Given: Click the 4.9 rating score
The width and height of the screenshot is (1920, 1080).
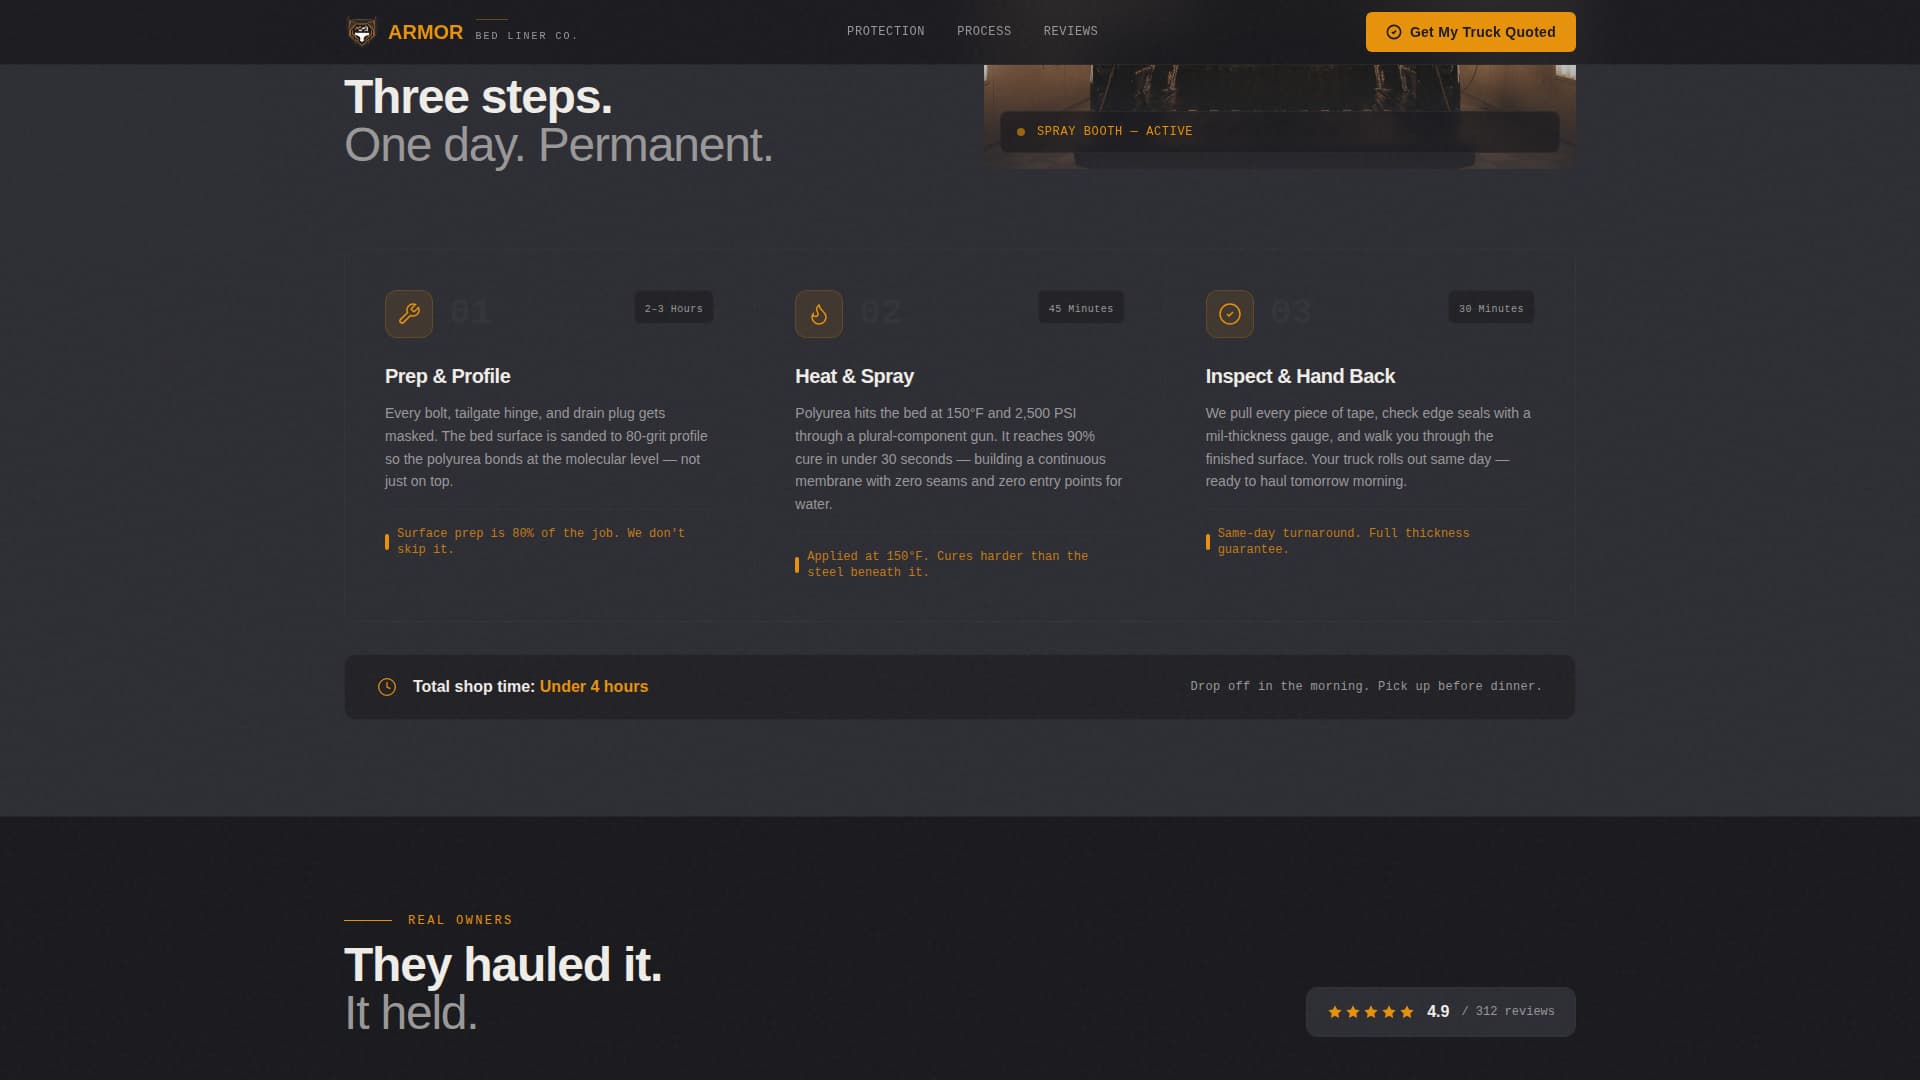Looking at the screenshot, I should click(1437, 1011).
